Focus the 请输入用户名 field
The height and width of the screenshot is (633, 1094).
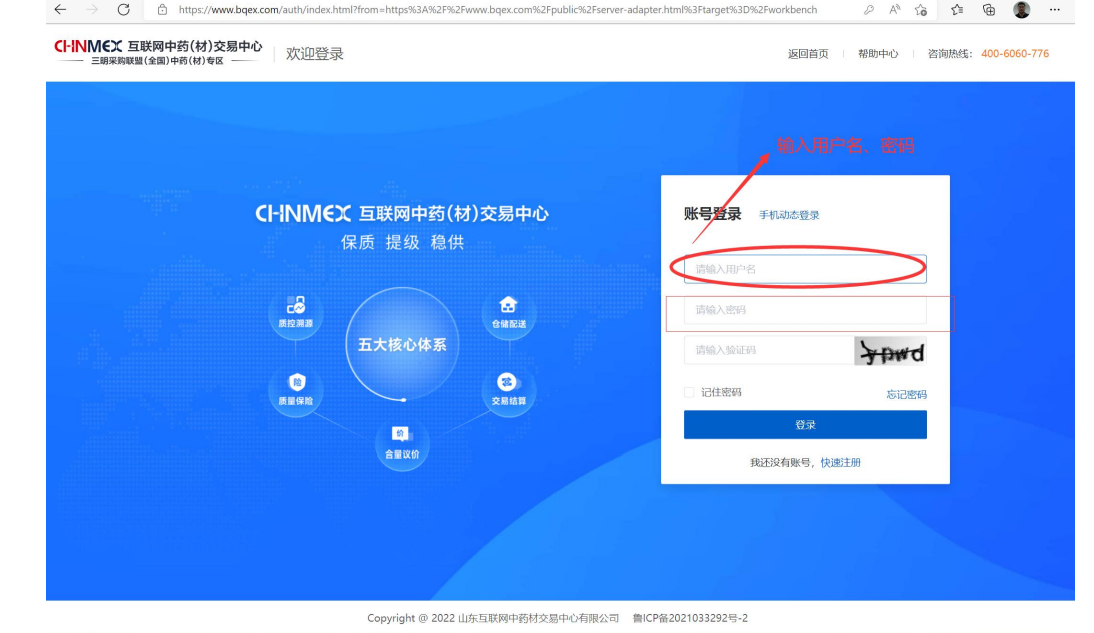[x=805, y=269]
